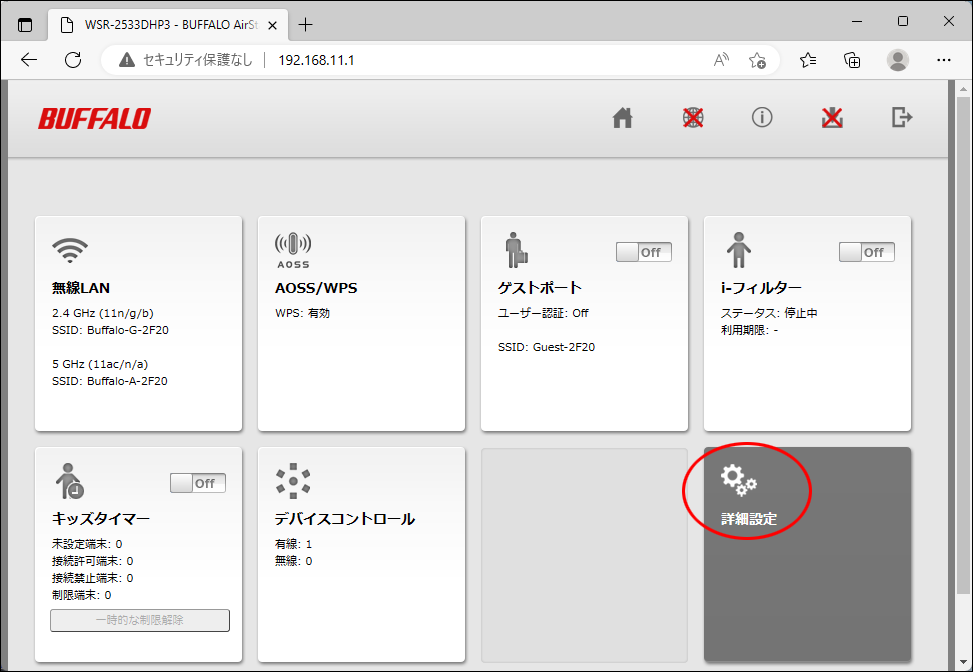Open the 無線LAN Wi-Fi icon

[x=70, y=250]
